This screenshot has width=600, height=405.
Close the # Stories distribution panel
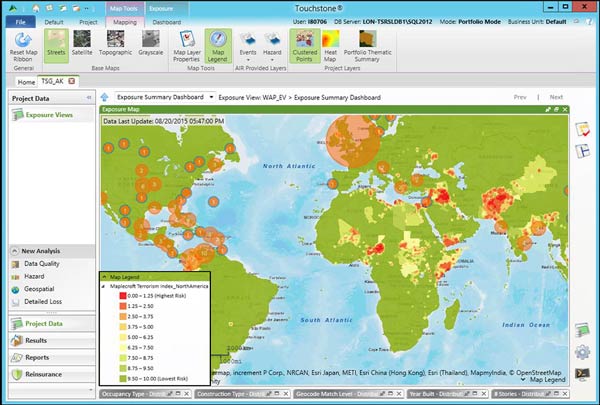565,394
